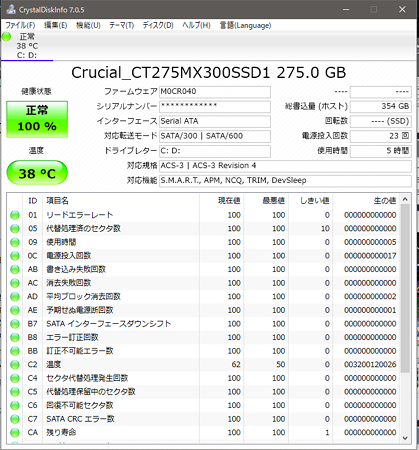Click the supported features field with TRIM
This screenshot has width=419, height=450.
(285, 180)
